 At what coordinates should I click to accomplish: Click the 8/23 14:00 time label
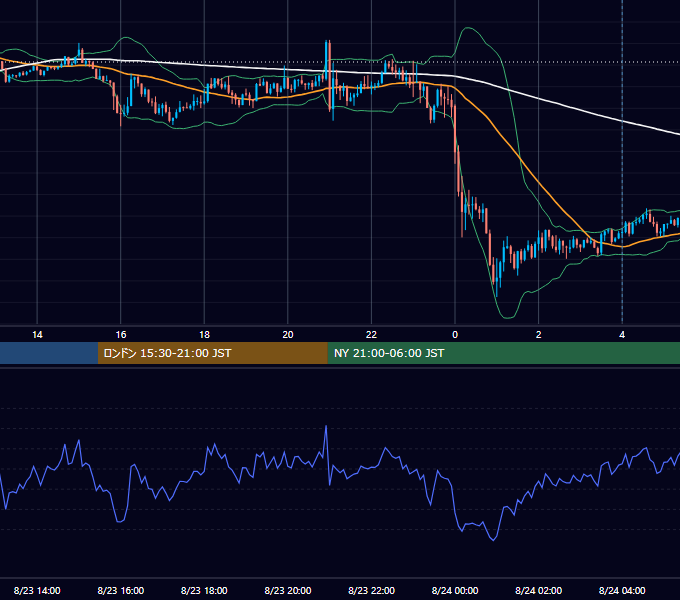pos(37,590)
